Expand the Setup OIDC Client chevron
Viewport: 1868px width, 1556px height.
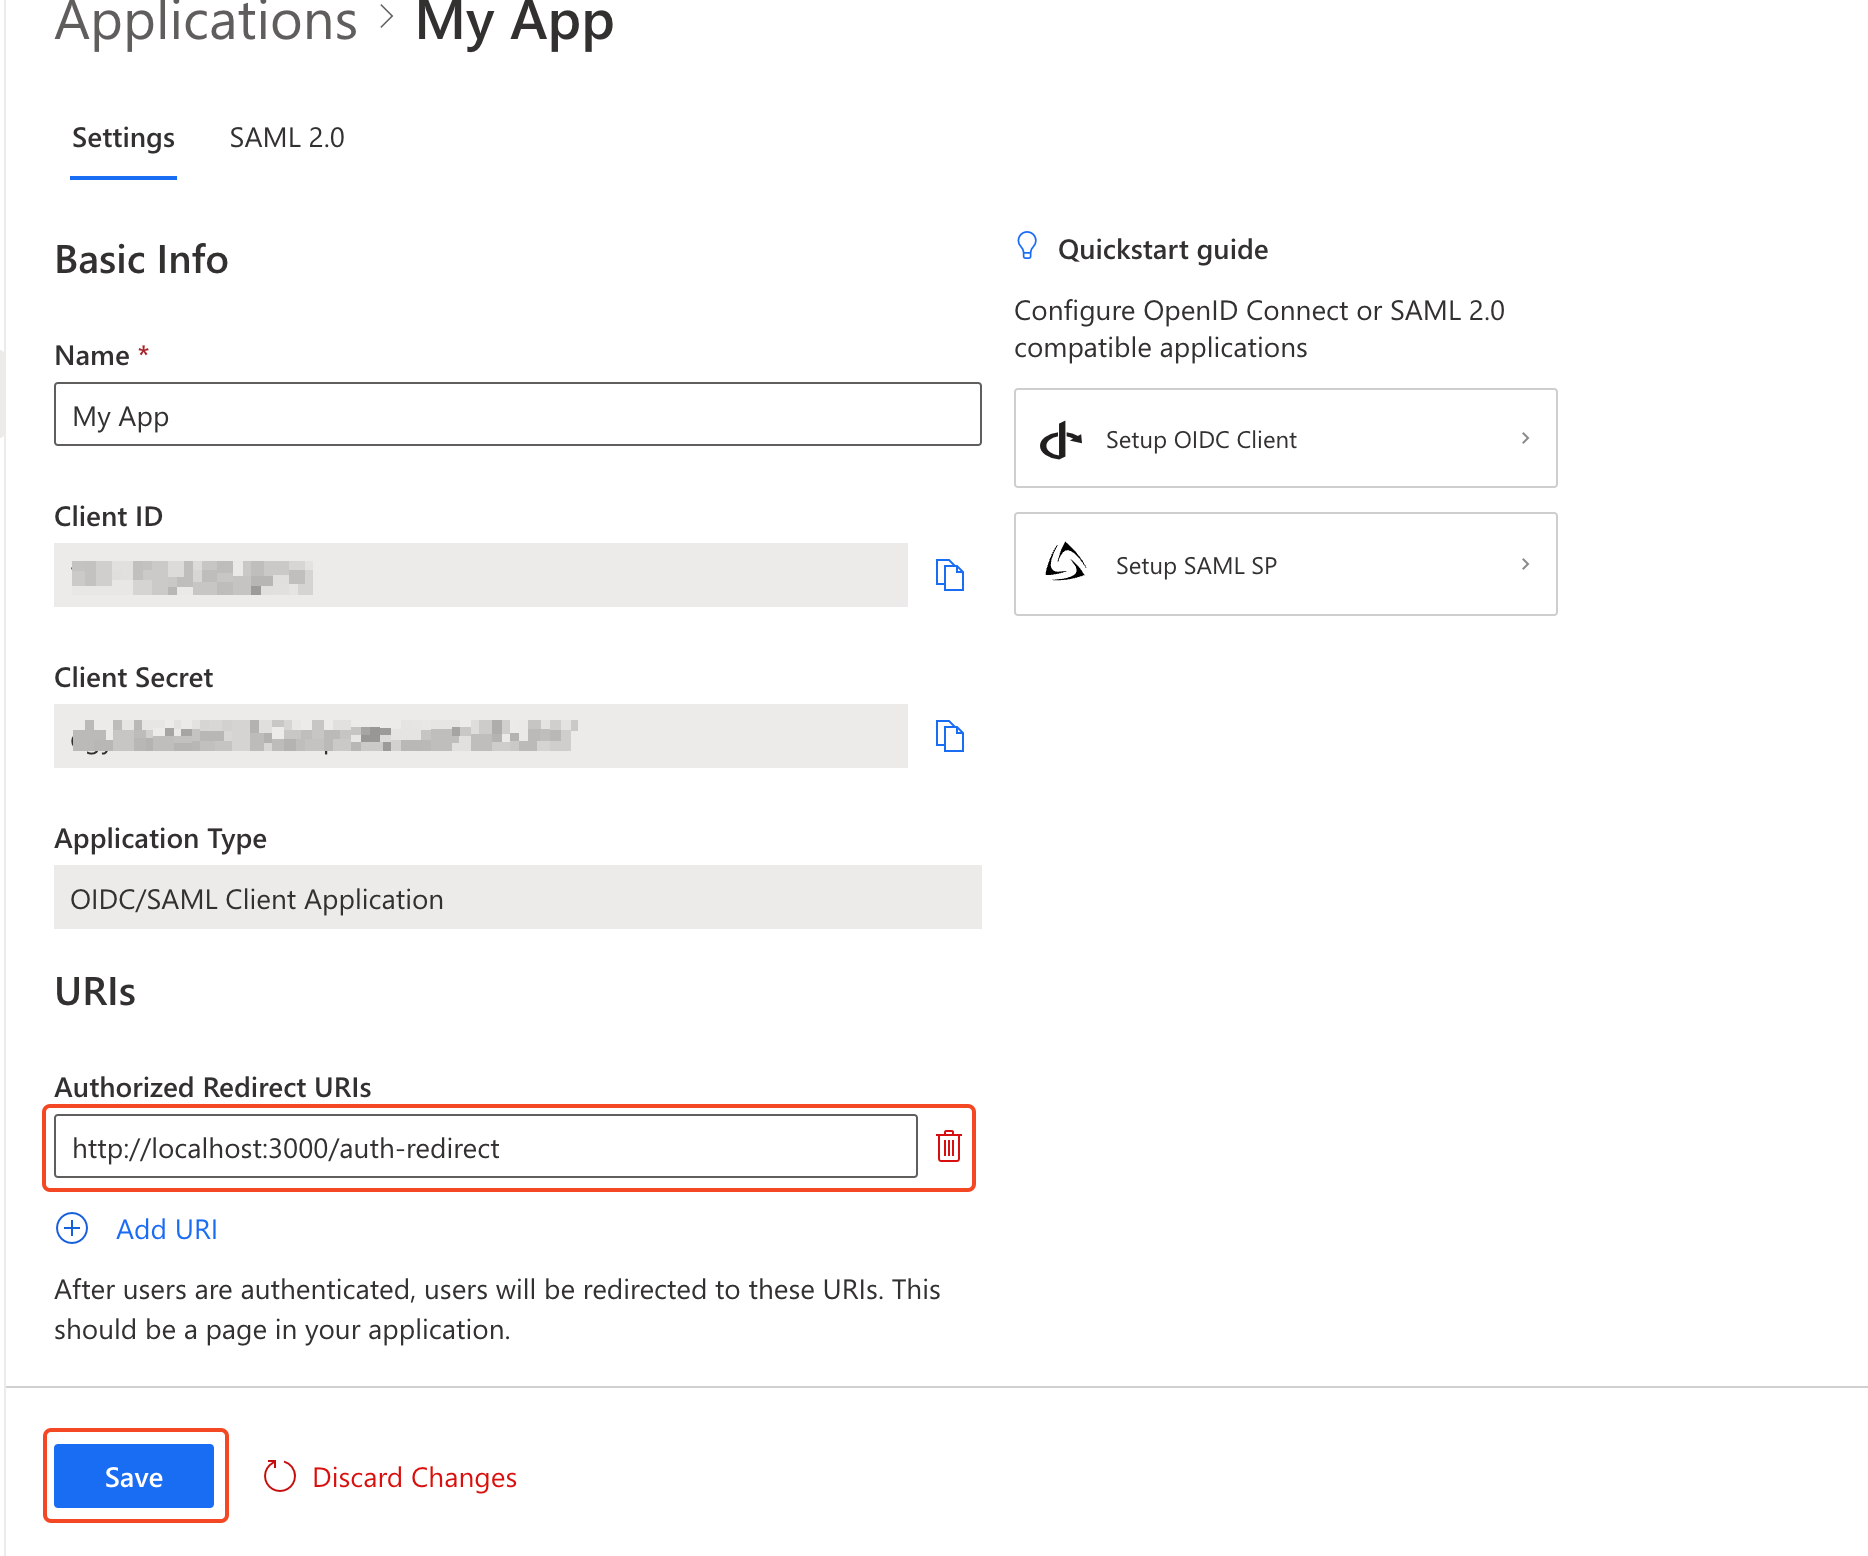coord(1525,438)
